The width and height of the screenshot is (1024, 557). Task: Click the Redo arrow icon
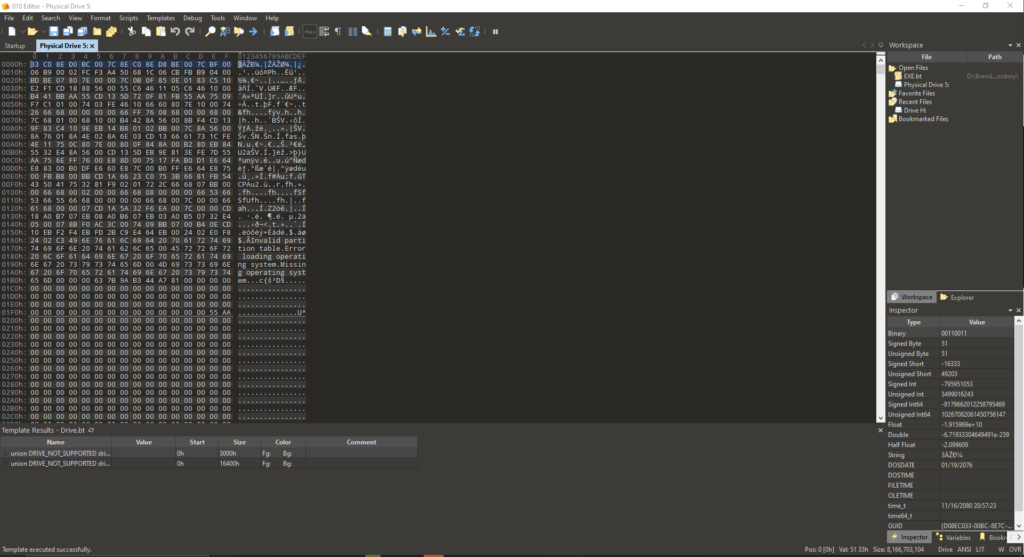pyautogui.click(x=190, y=32)
